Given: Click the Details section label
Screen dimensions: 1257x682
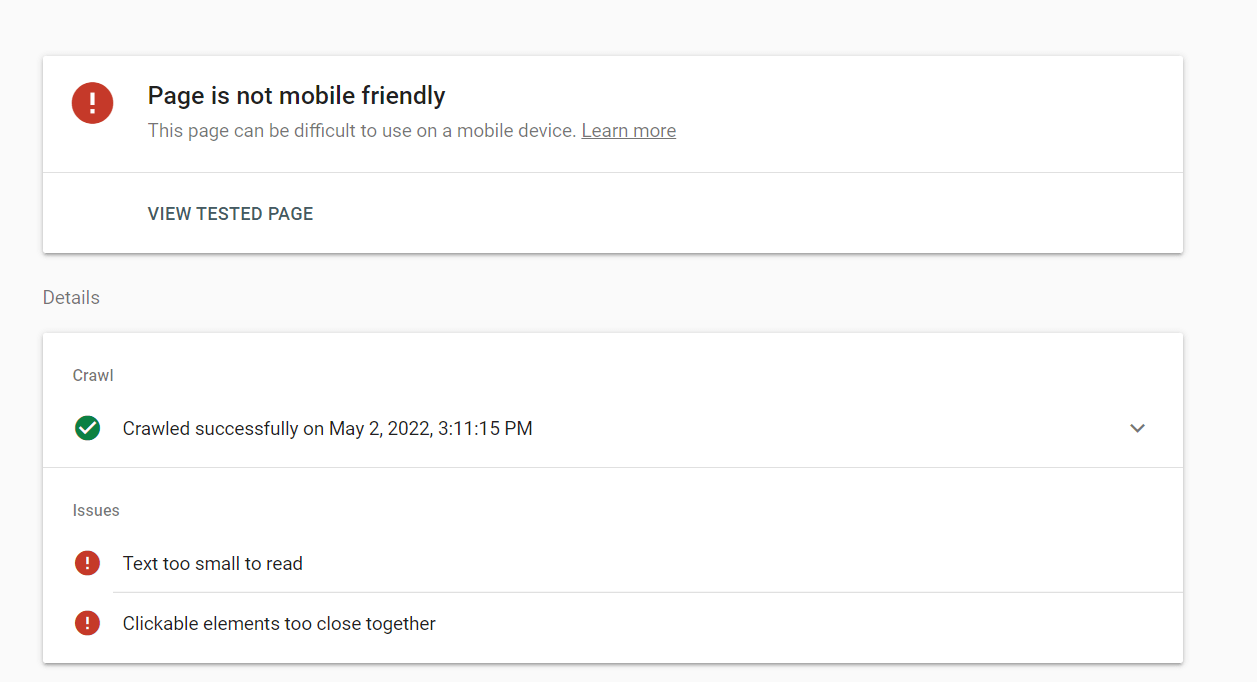Looking at the screenshot, I should (71, 297).
